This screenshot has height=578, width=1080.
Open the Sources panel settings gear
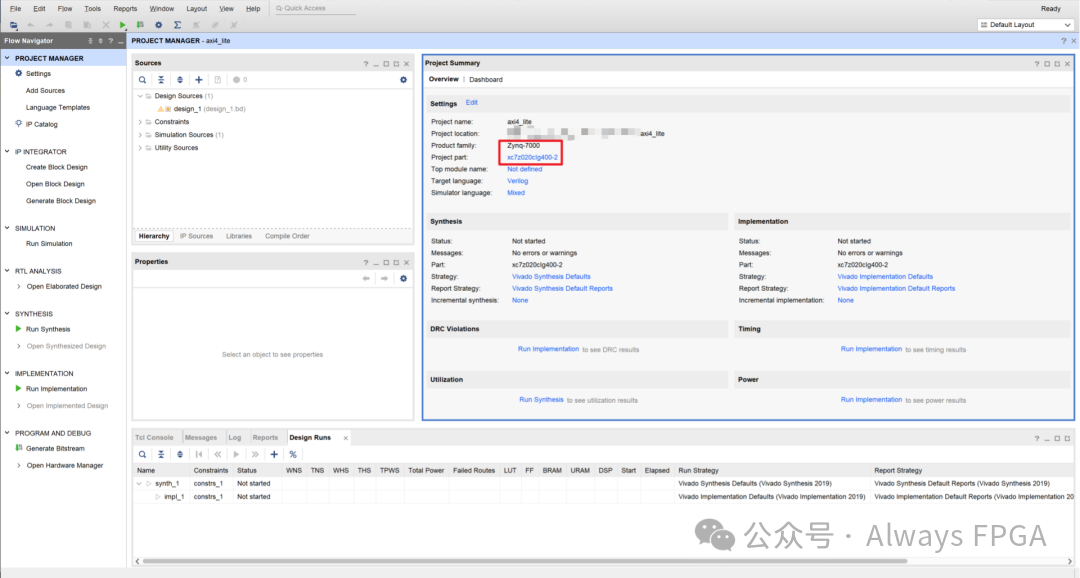click(404, 80)
